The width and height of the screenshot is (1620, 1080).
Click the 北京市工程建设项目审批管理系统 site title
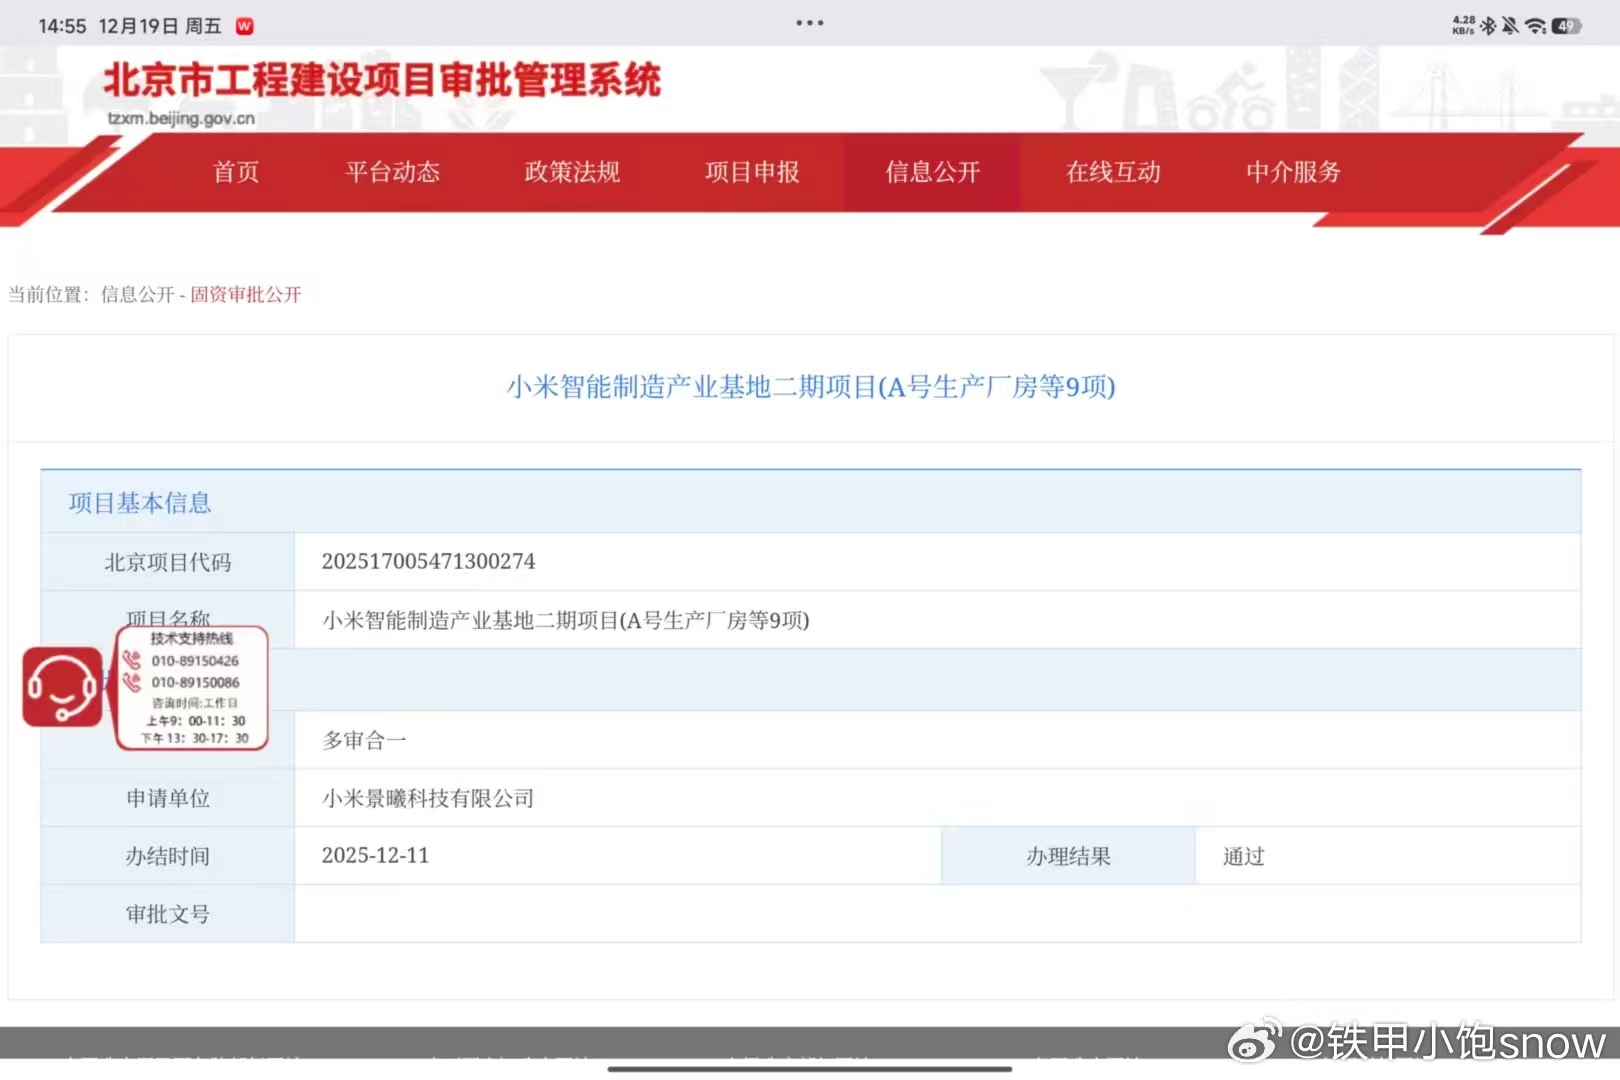[x=382, y=80]
